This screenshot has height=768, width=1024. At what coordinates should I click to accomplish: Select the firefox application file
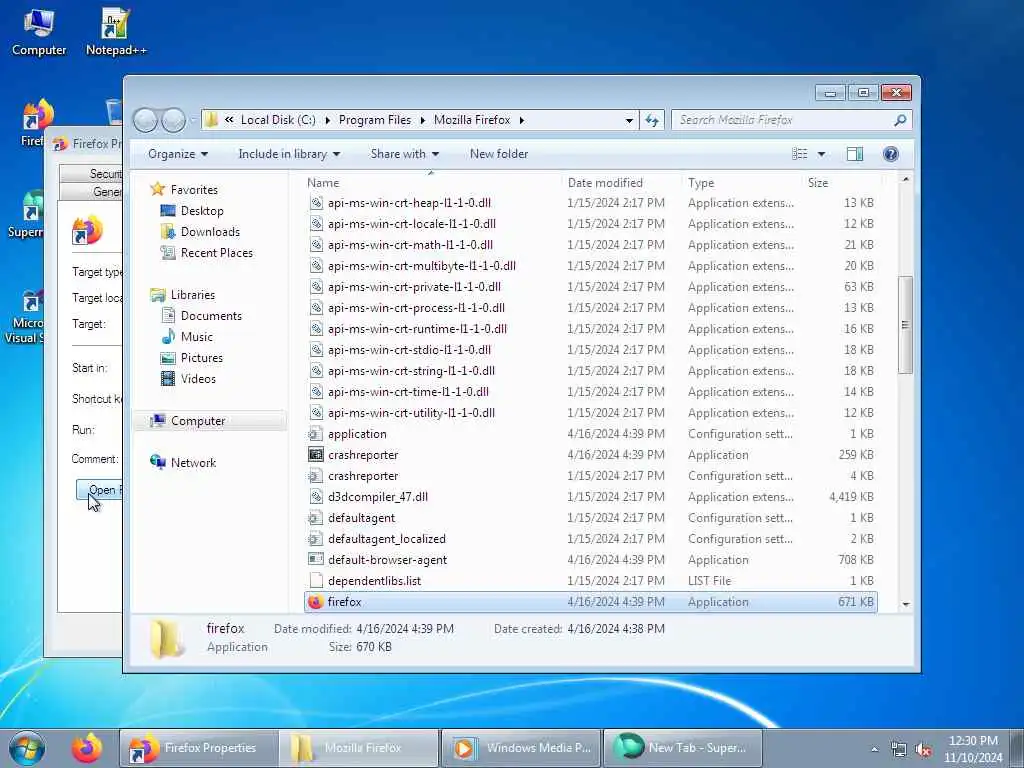590,601
